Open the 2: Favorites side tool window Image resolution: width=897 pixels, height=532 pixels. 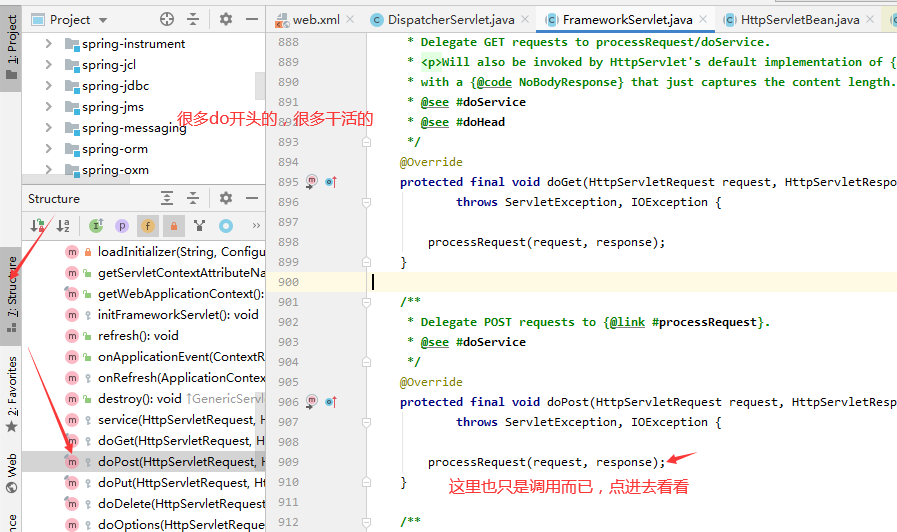[11, 394]
